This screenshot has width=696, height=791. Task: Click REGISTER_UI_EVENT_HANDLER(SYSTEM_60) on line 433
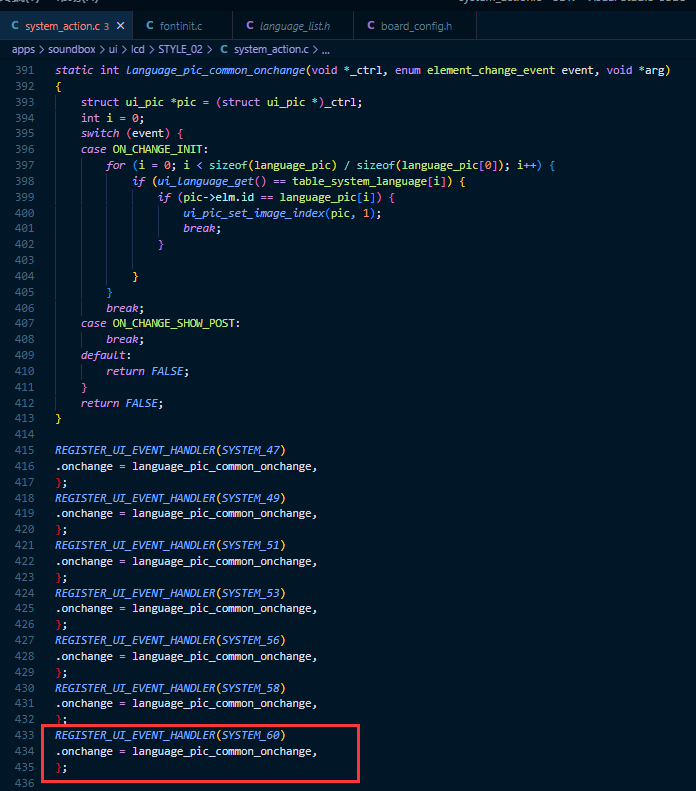coord(170,735)
